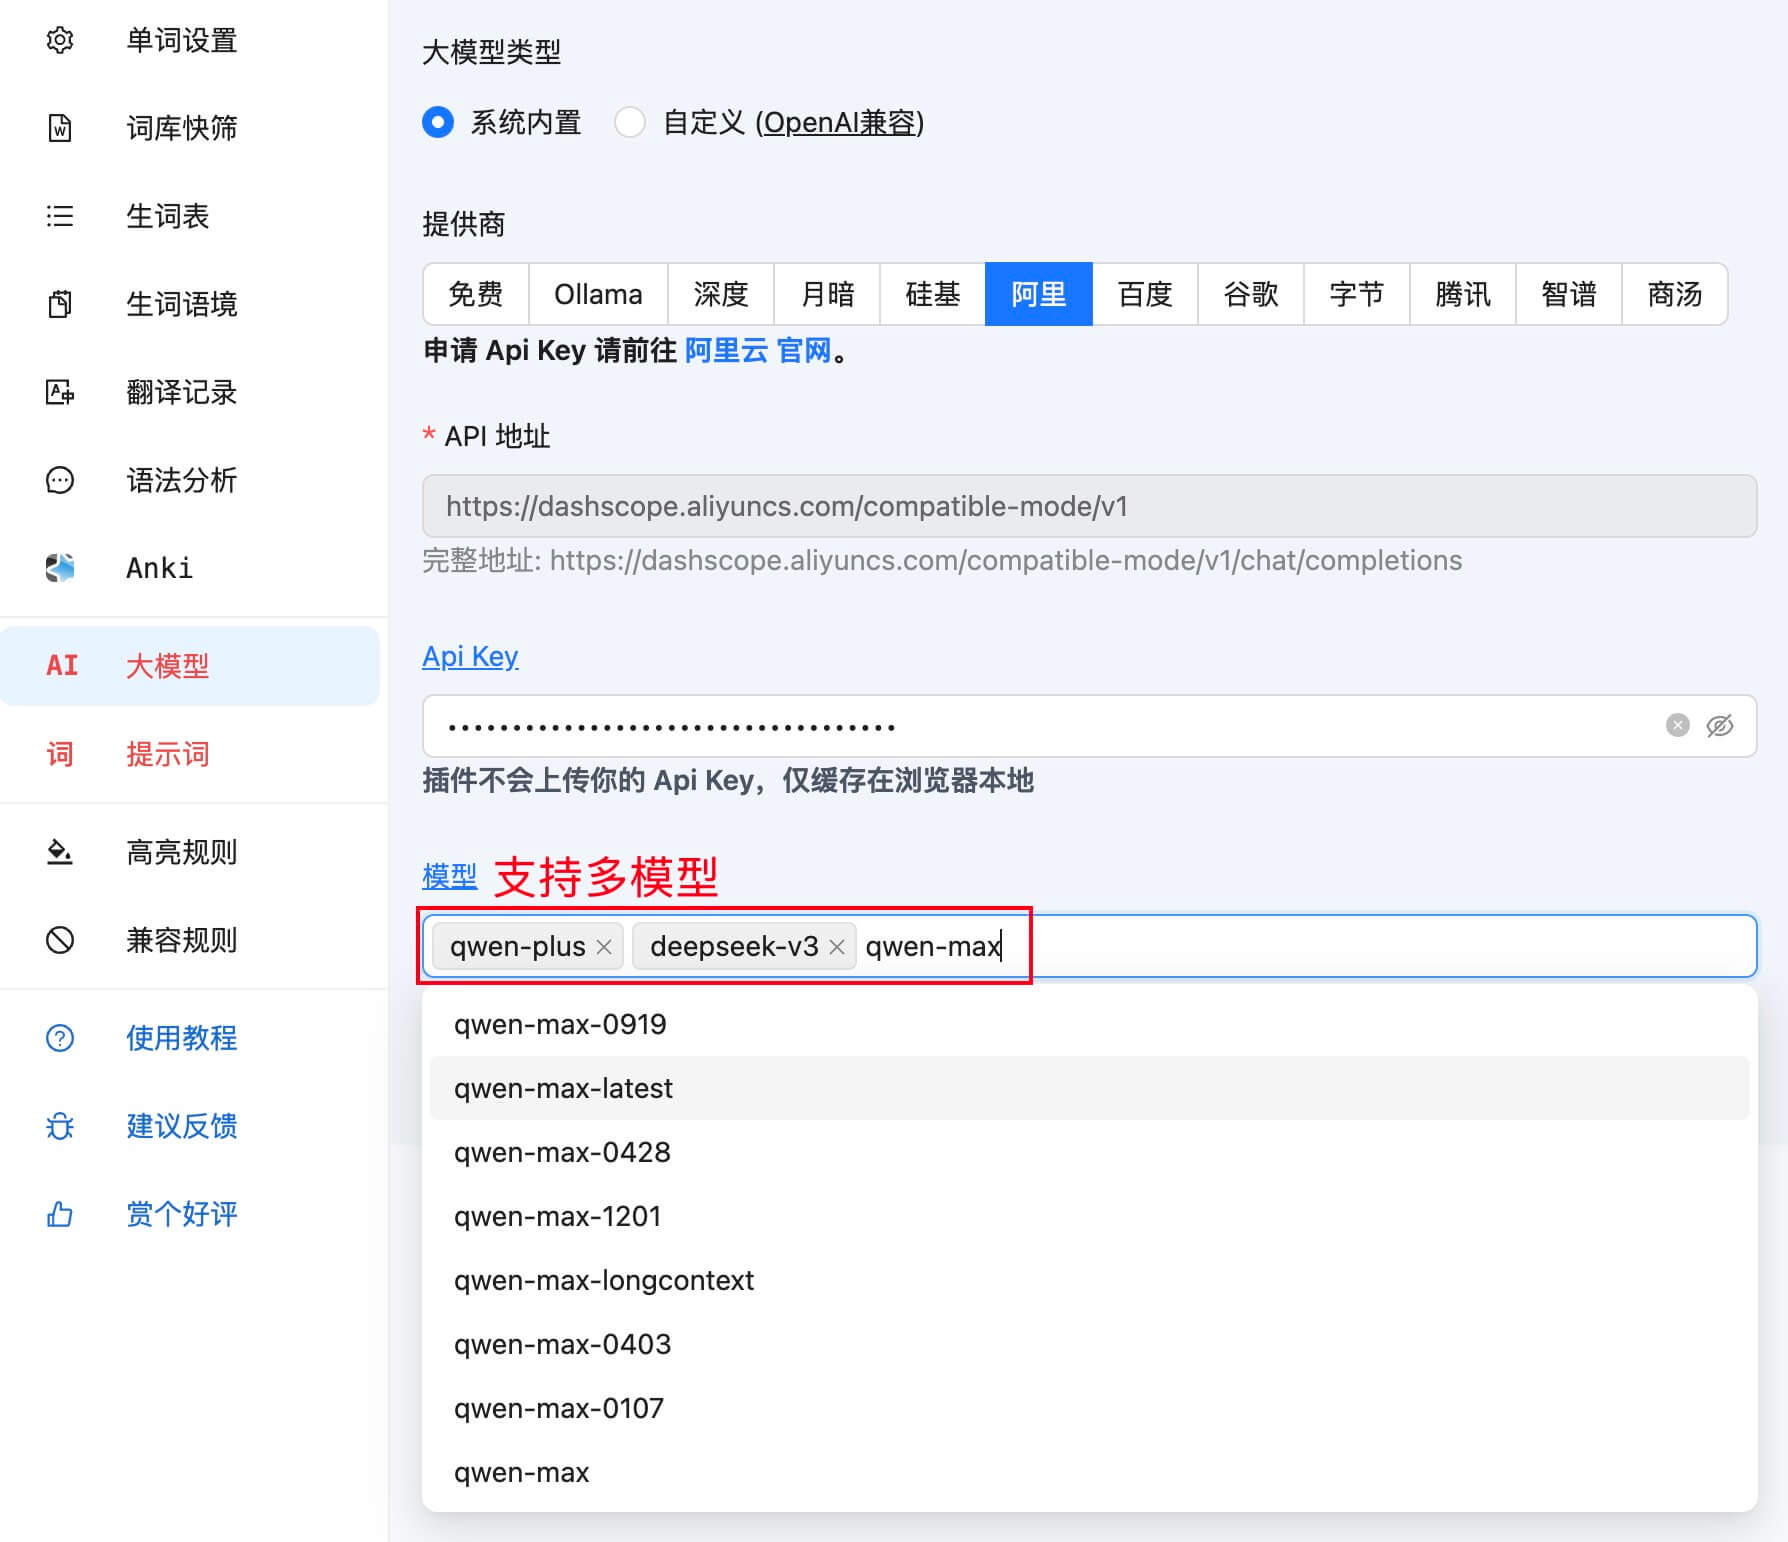Image resolution: width=1788 pixels, height=1542 pixels.
Task: Open the Anki integration icon
Action: point(60,567)
